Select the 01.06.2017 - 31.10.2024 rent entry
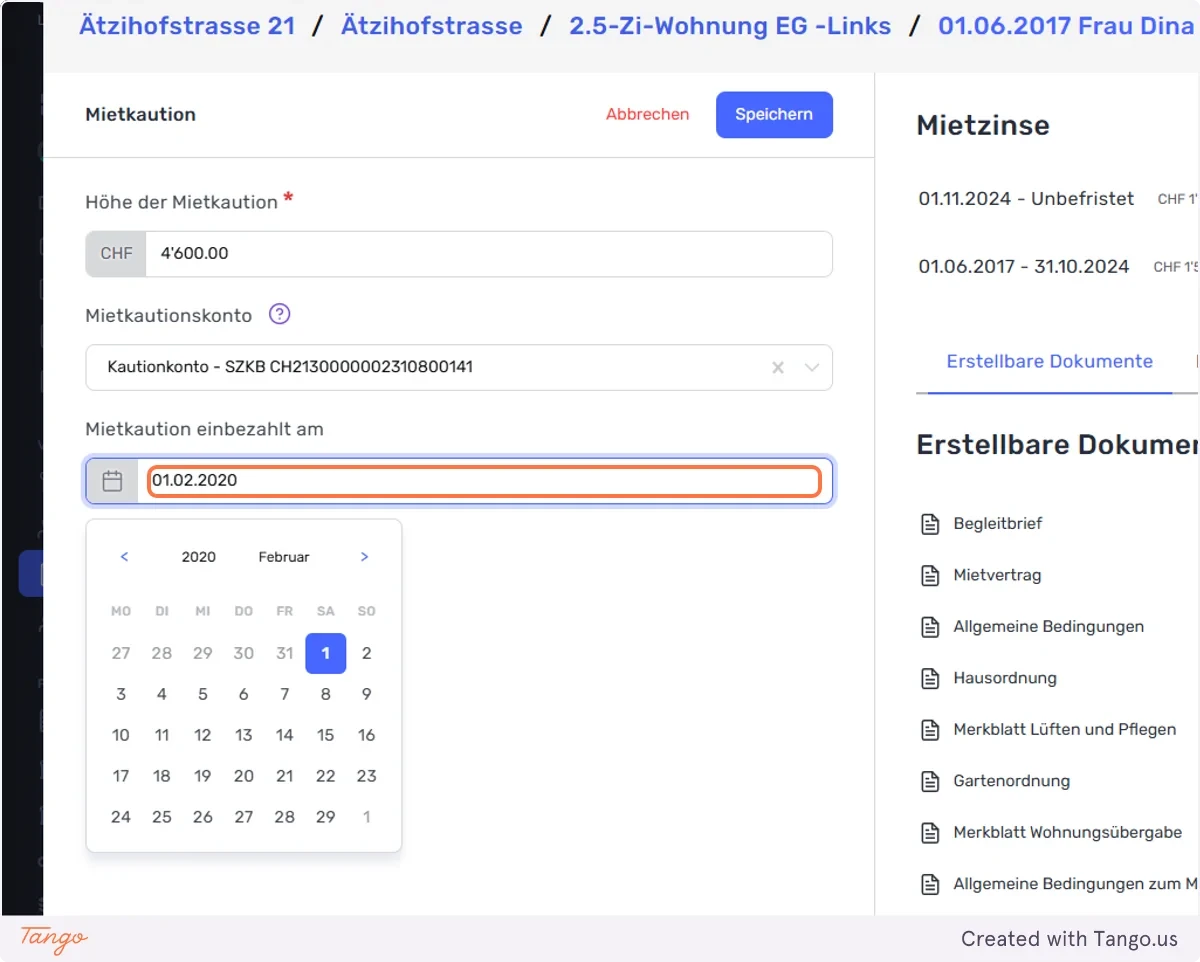1200x962 pixels. pos(1024,267)
